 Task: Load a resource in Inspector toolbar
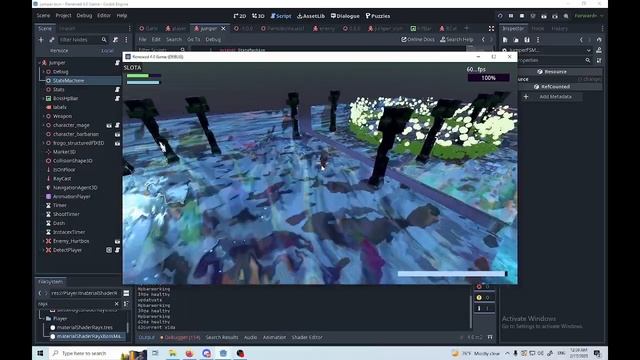click(516, 40)
